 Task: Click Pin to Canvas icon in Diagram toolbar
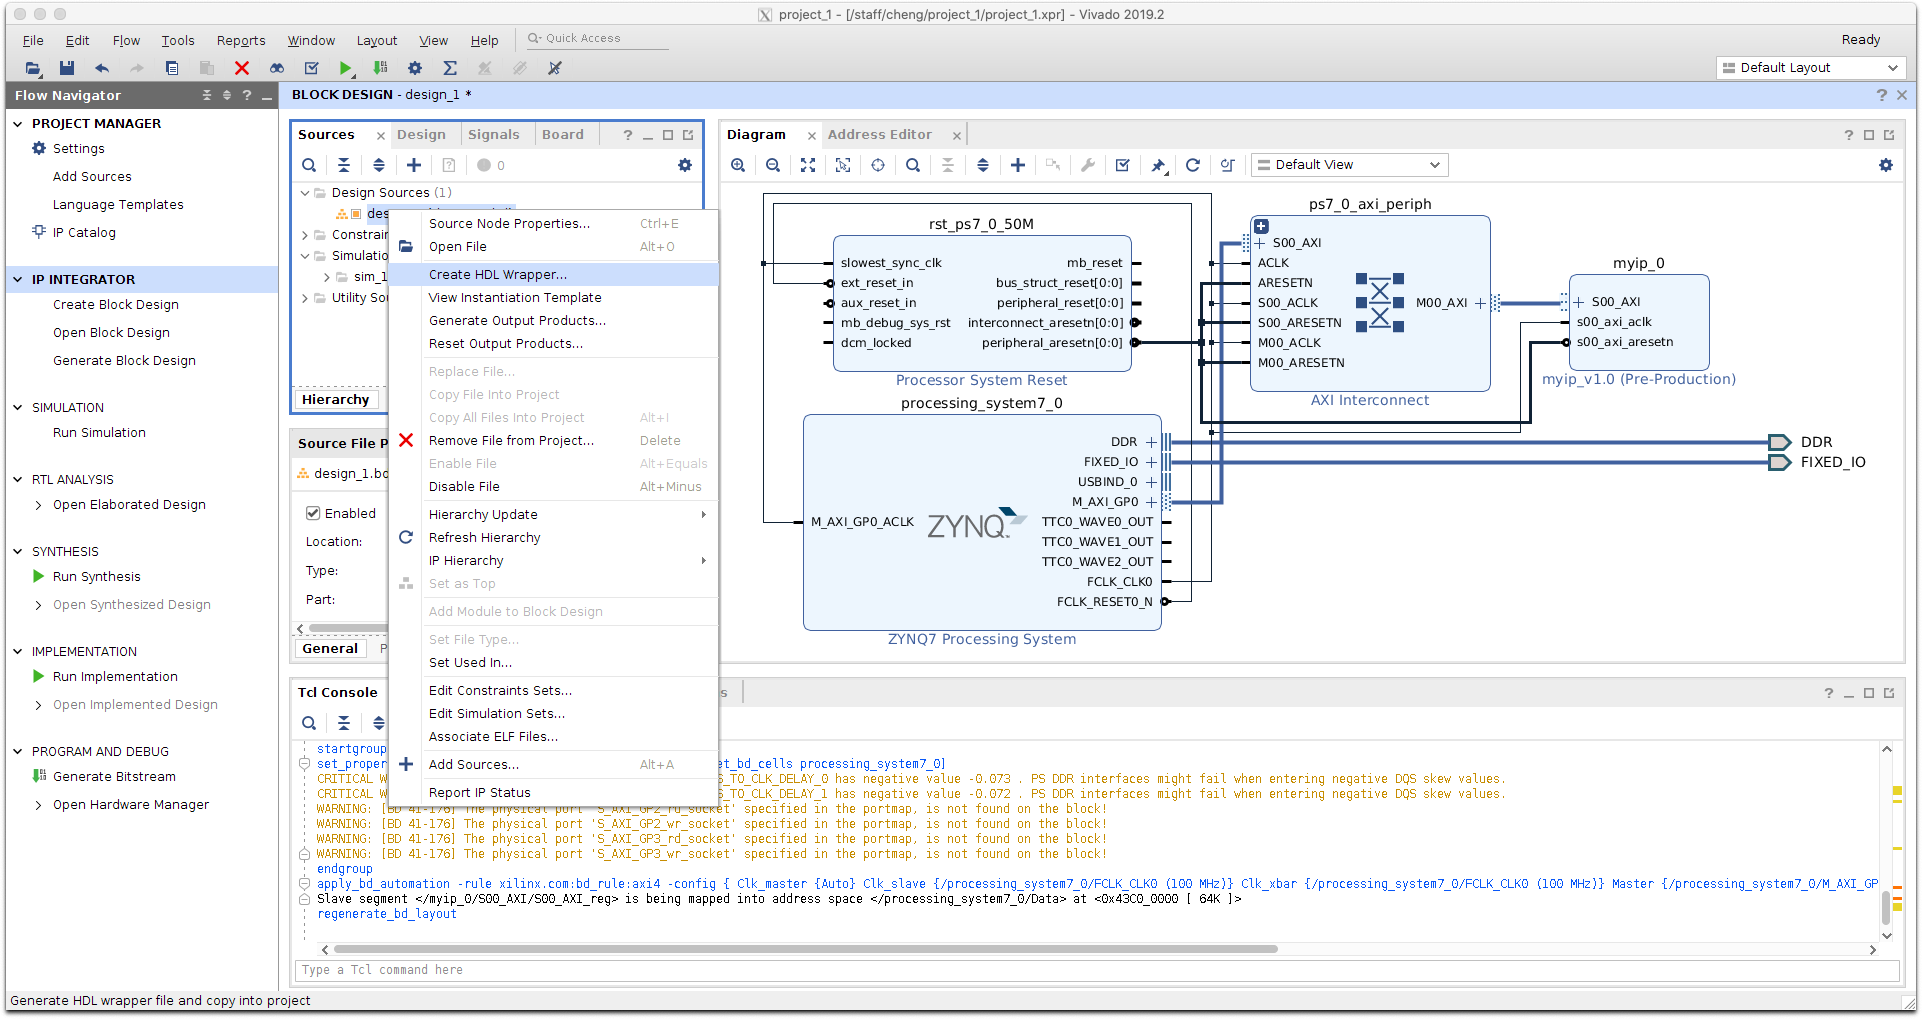point(1158,165)
